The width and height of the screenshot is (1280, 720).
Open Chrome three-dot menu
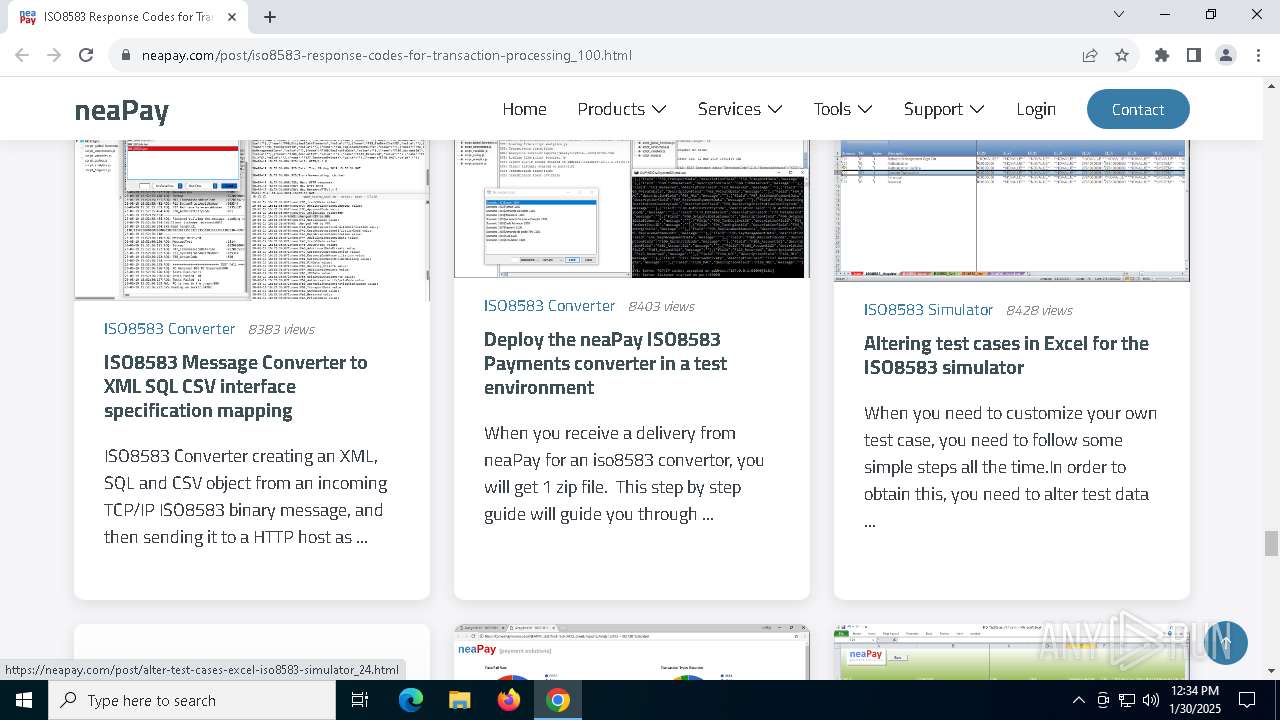click(x=1258, y=55)
